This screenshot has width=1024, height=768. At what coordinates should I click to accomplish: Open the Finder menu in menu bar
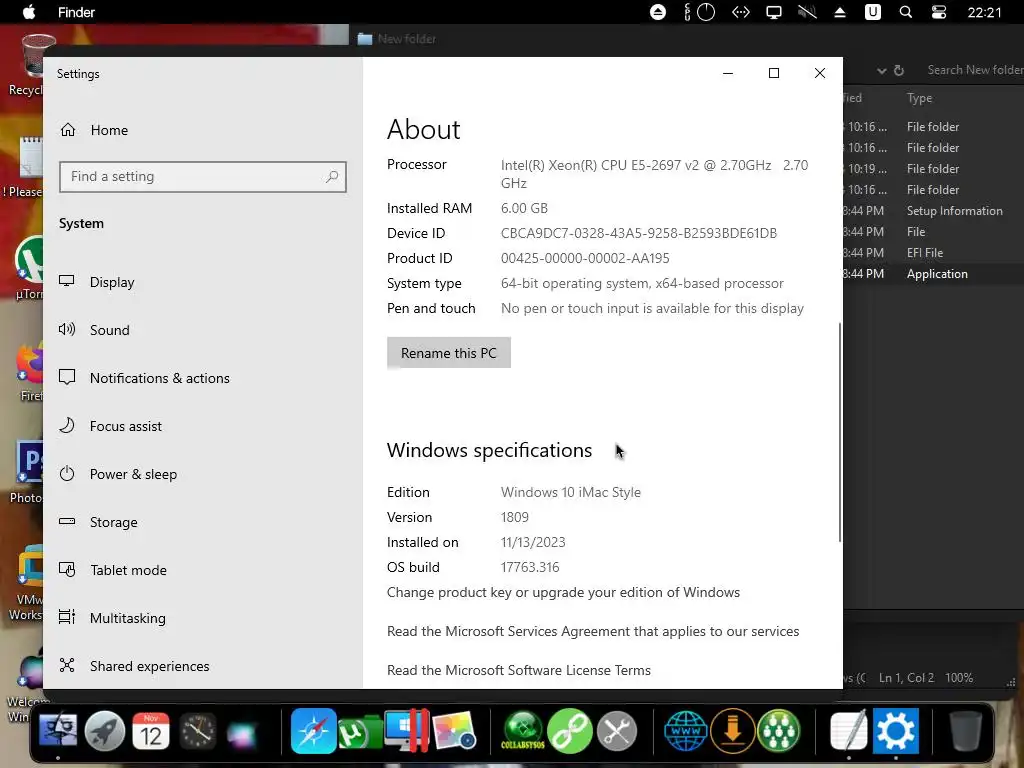76,12
